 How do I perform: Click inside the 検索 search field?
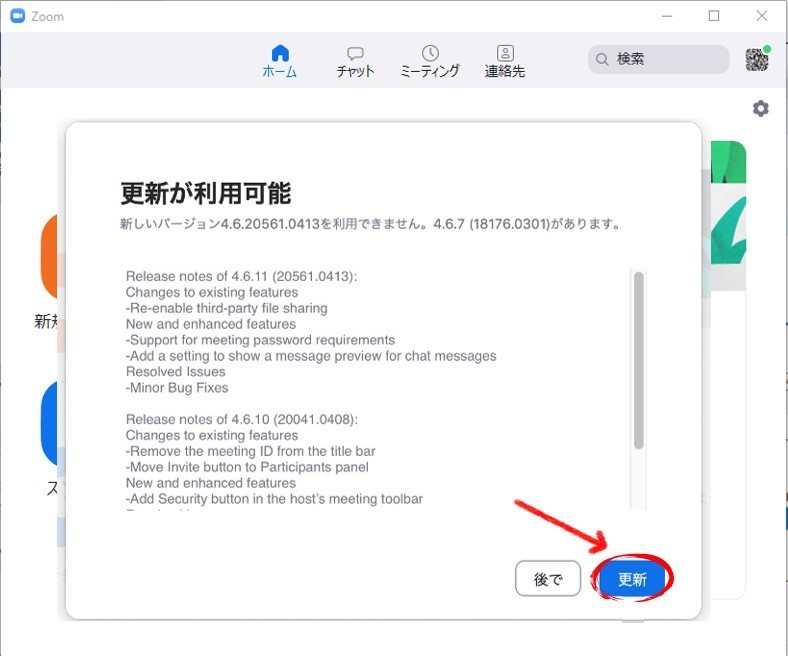click(x=665, y=60)
